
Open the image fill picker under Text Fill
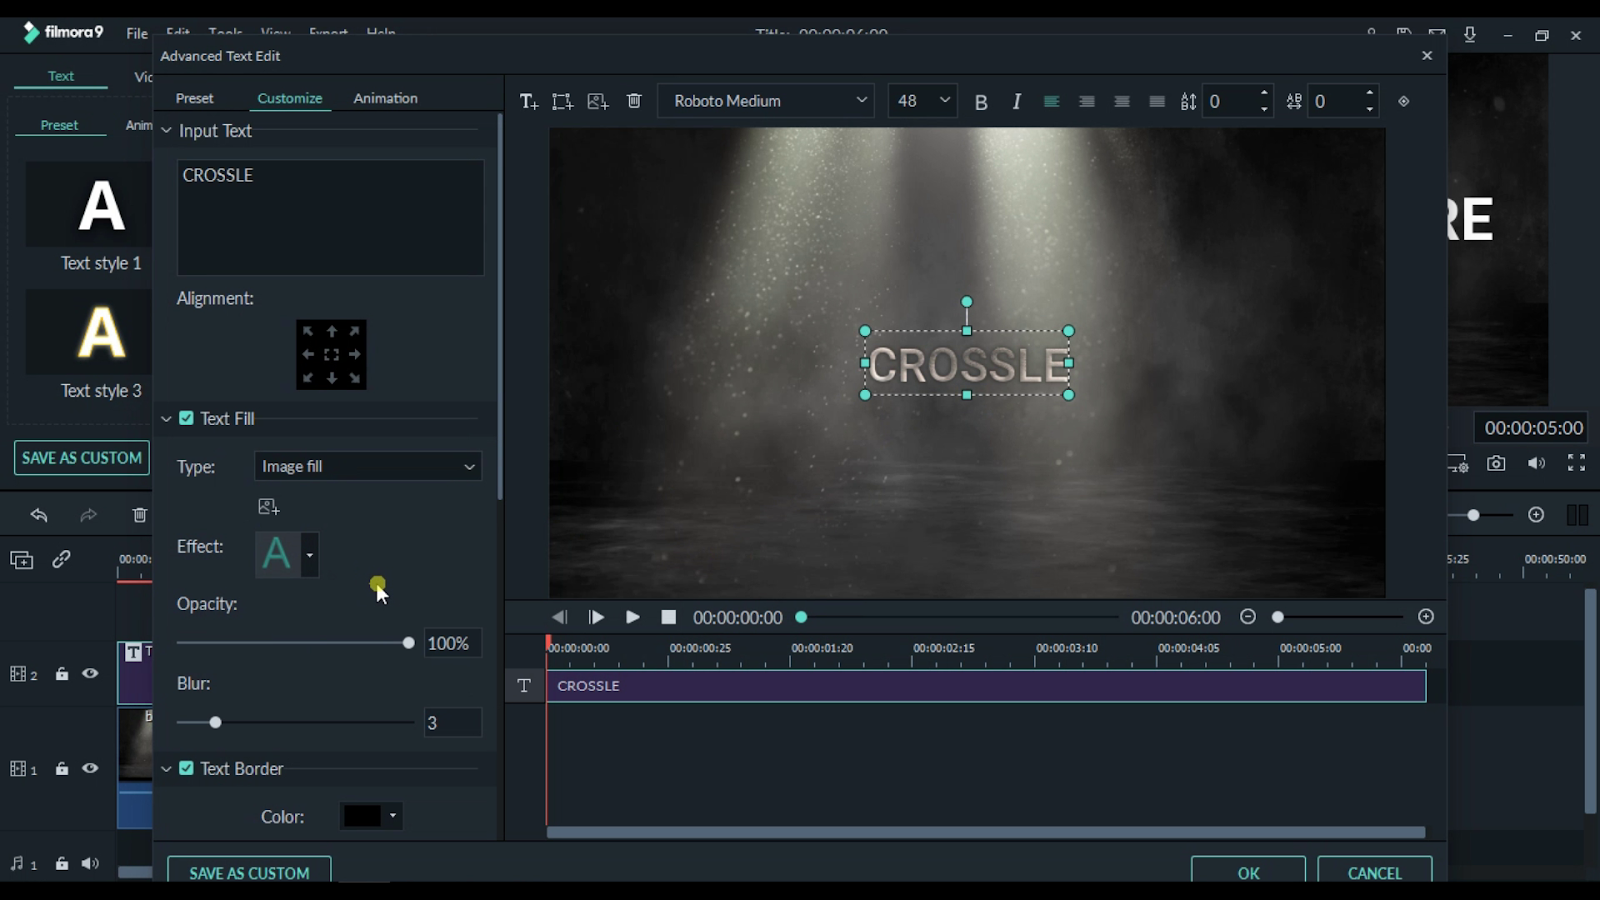point(268,506)
